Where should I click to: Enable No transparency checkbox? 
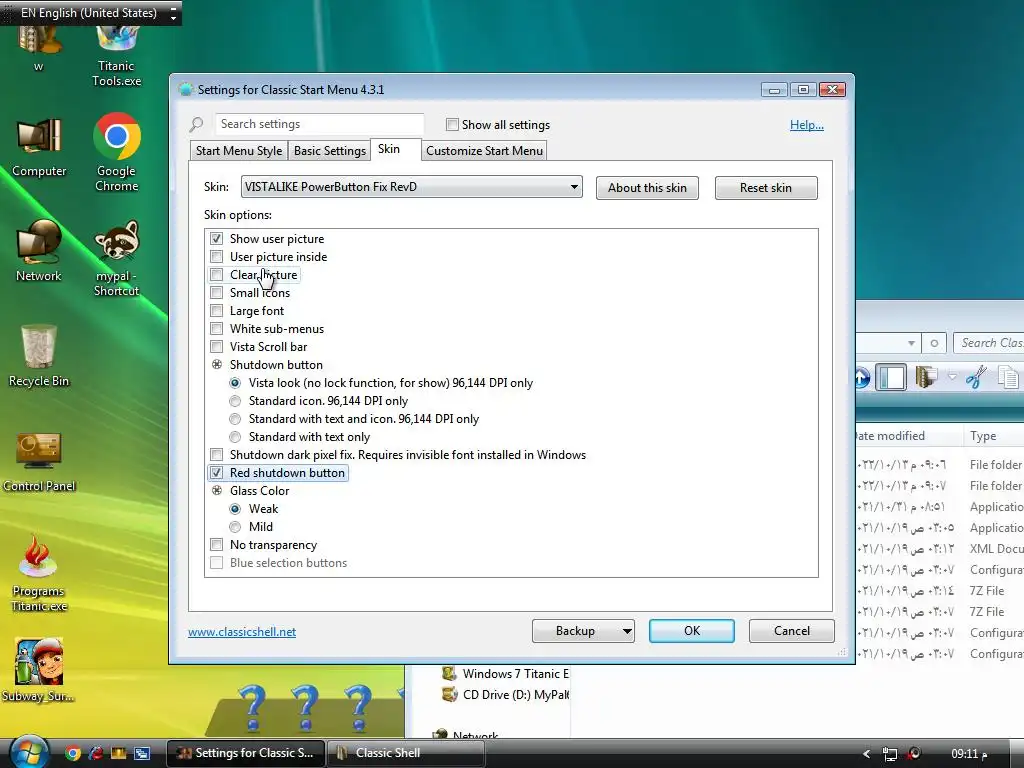tap(216, 545)
